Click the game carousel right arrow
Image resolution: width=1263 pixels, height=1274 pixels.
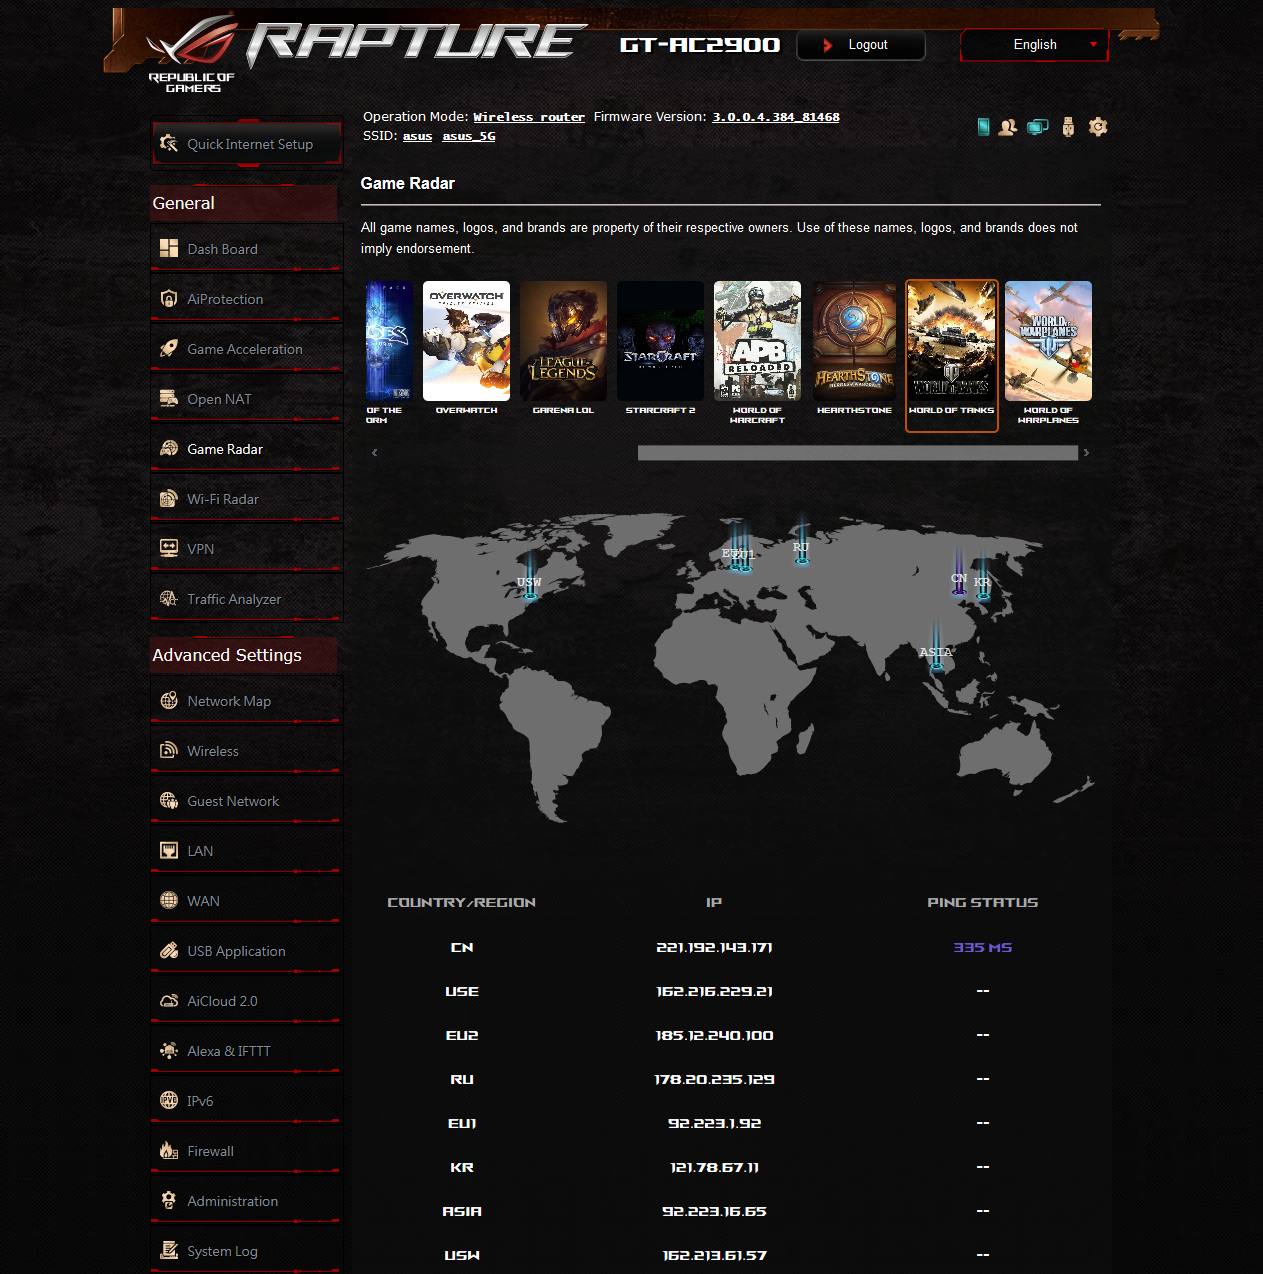point(1086,453)
